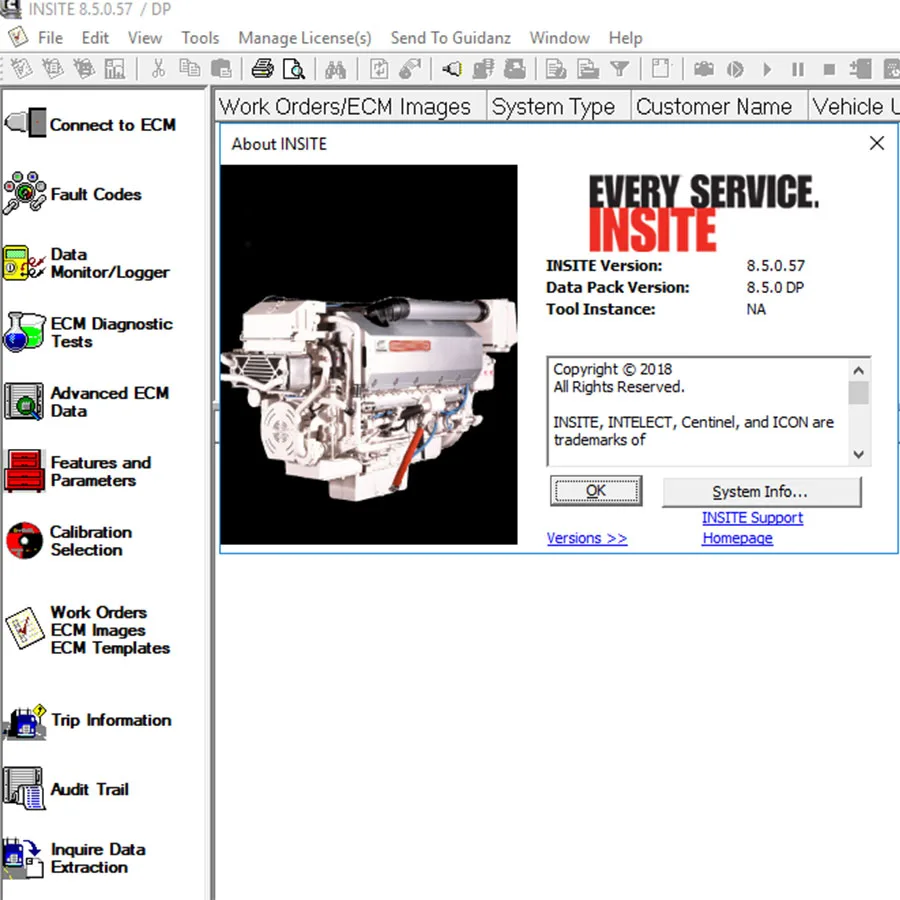The image size is (900, 900).
Task: Click copyright box scroll up arrow
Action: 858,370
